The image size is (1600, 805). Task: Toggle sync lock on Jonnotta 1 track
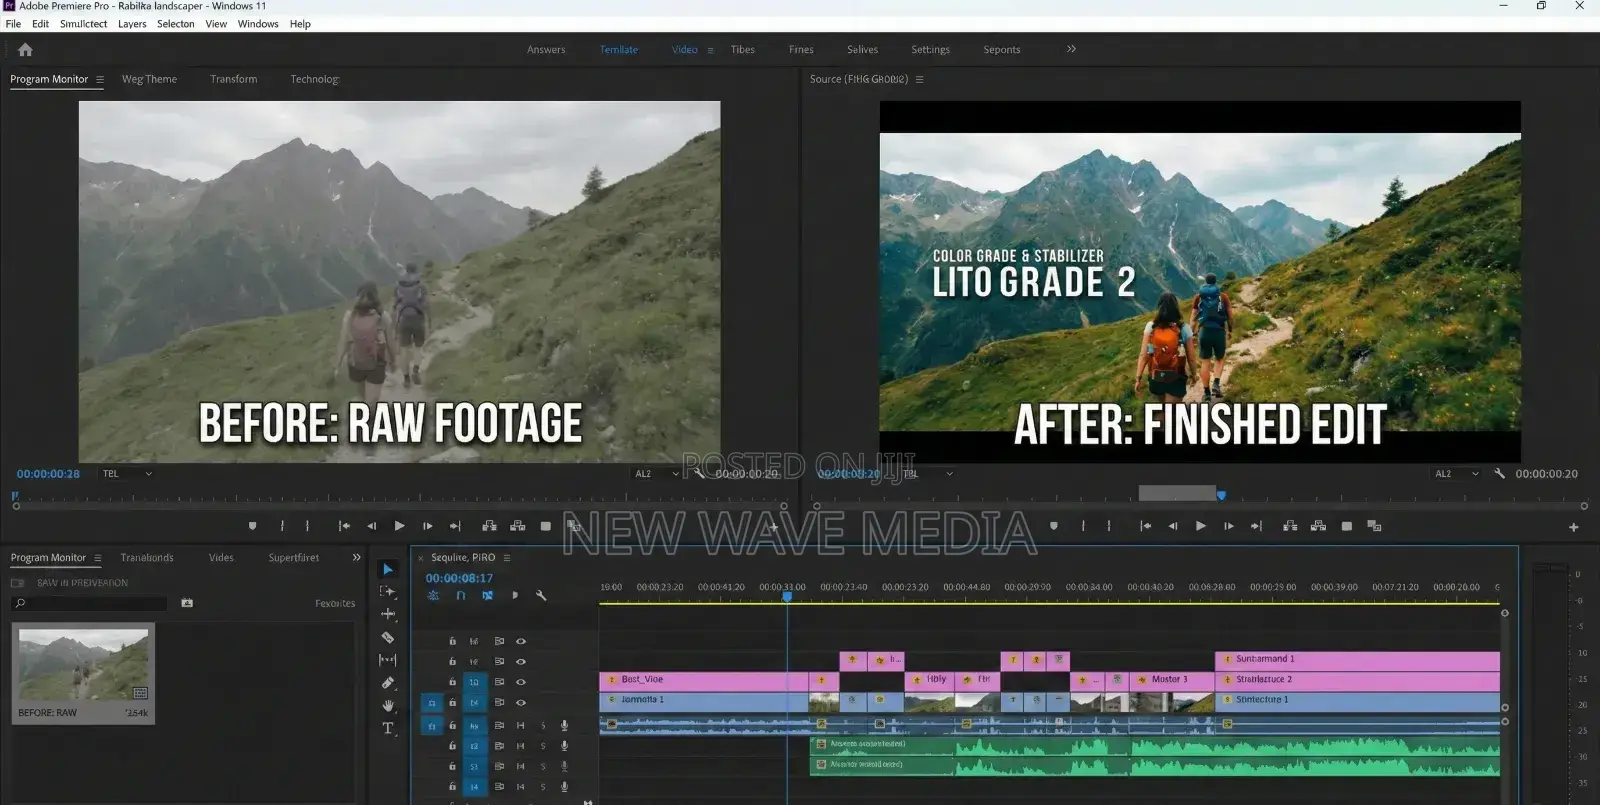point(499,703)
